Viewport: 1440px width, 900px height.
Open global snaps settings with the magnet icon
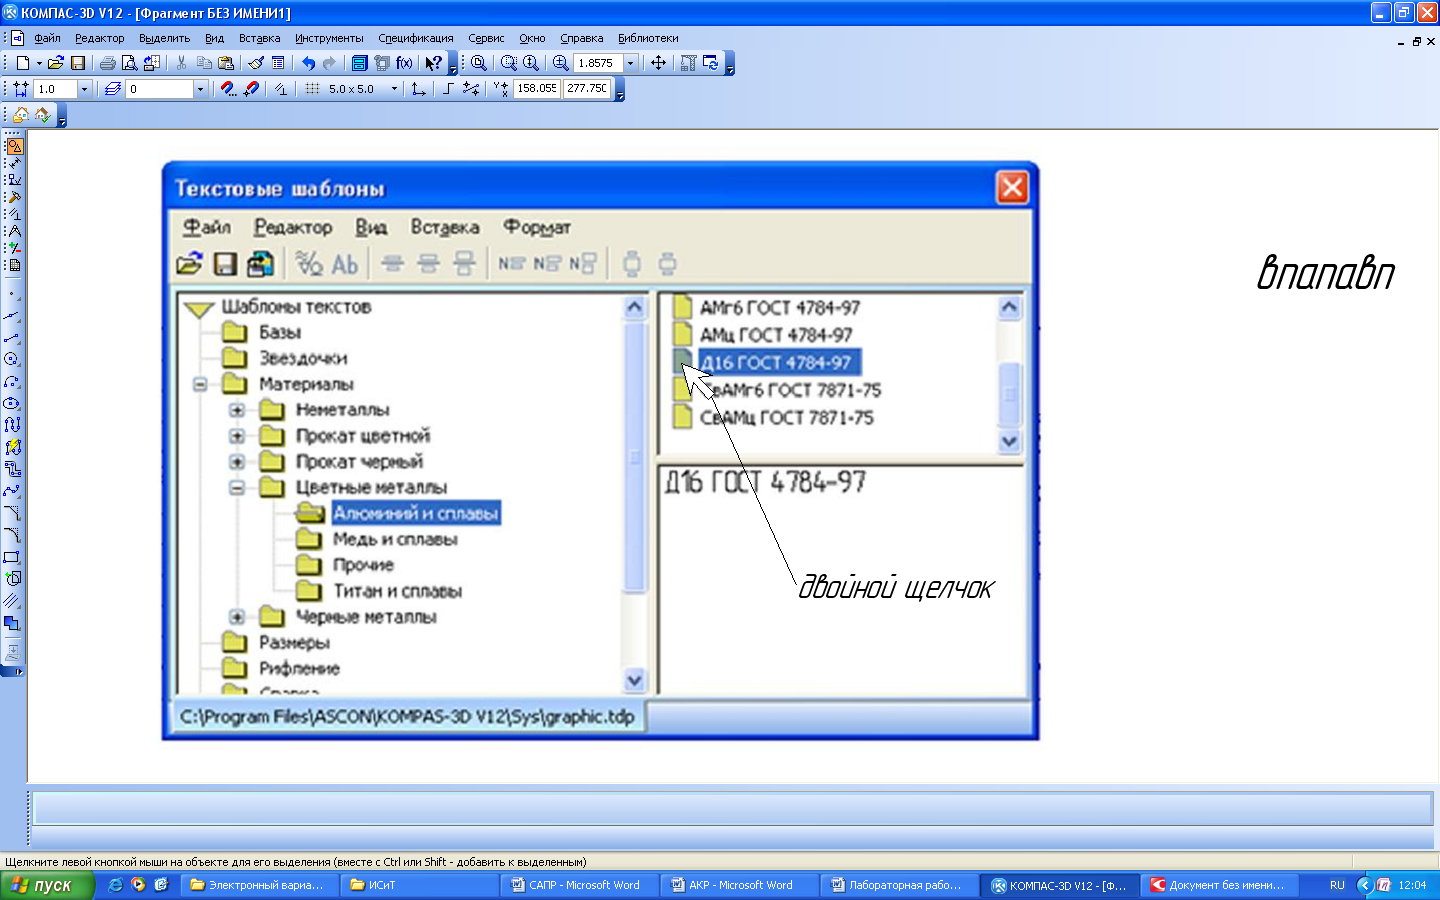click(x=229, y=88)
